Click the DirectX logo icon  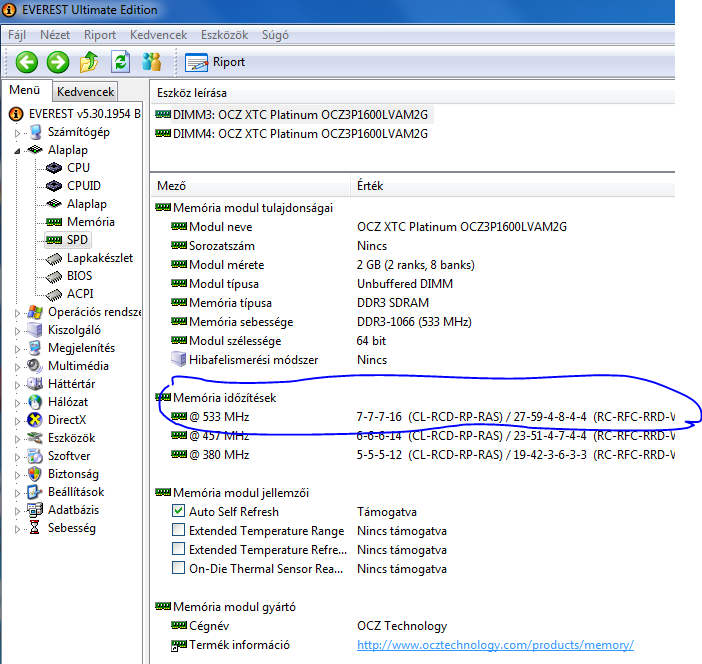coord(35,420)
